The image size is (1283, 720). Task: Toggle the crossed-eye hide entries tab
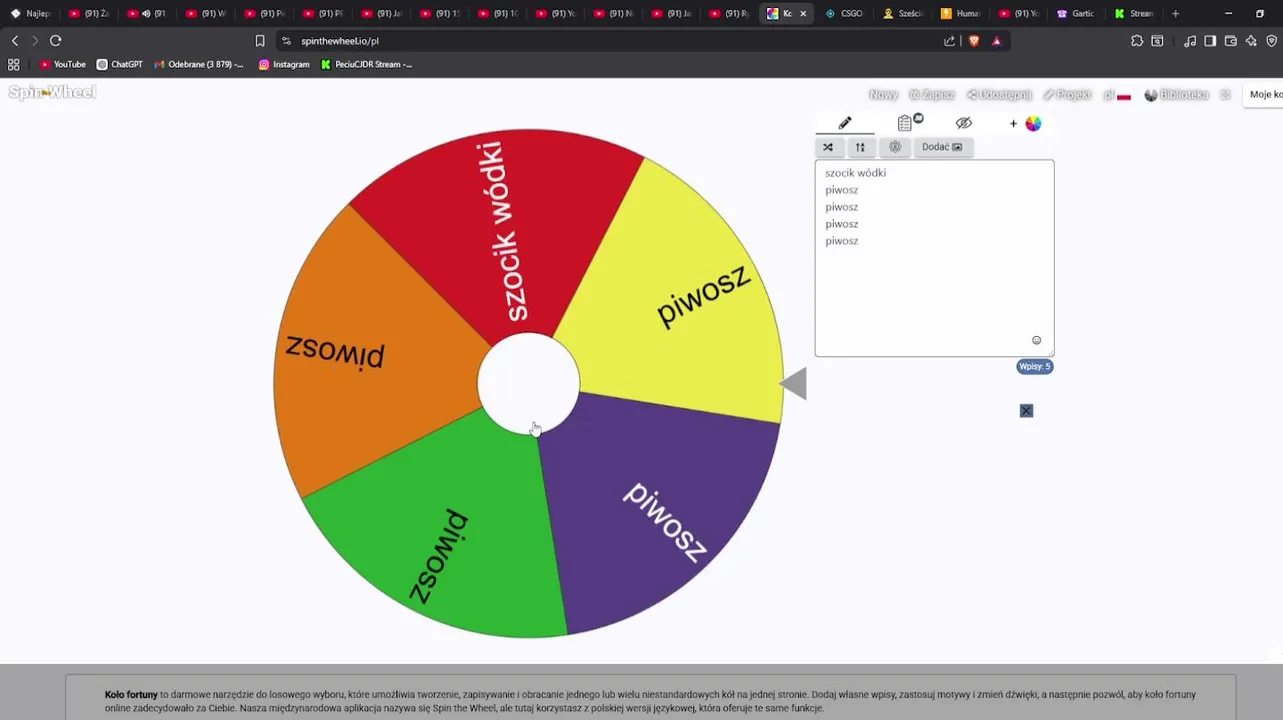click(x=964, y=123)
